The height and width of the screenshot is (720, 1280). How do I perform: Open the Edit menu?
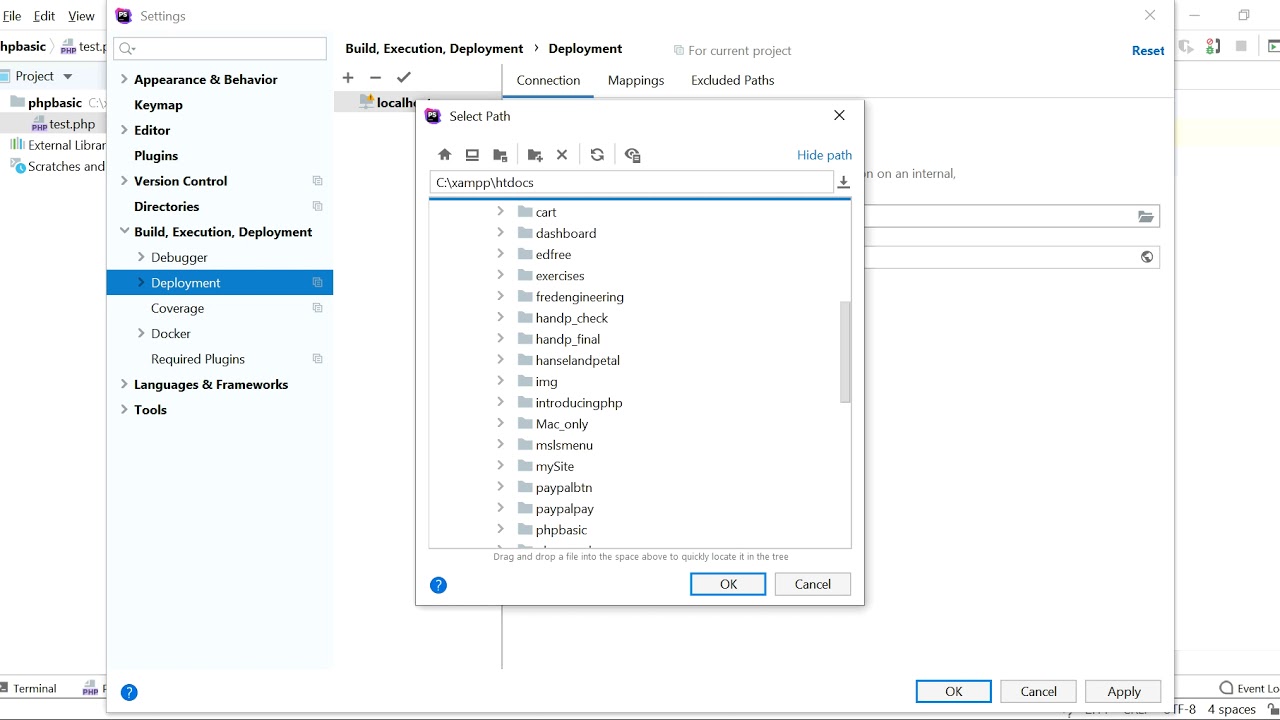pos(44,16)
